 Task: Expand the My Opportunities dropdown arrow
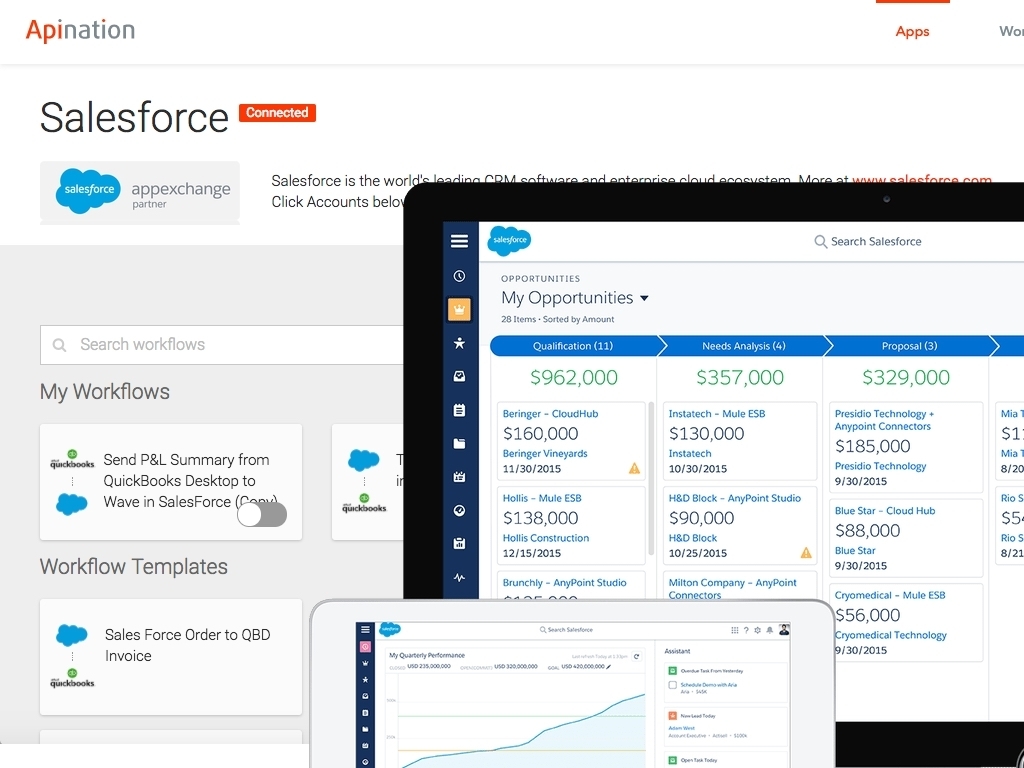pyautogui.click(x=644, y=298)
